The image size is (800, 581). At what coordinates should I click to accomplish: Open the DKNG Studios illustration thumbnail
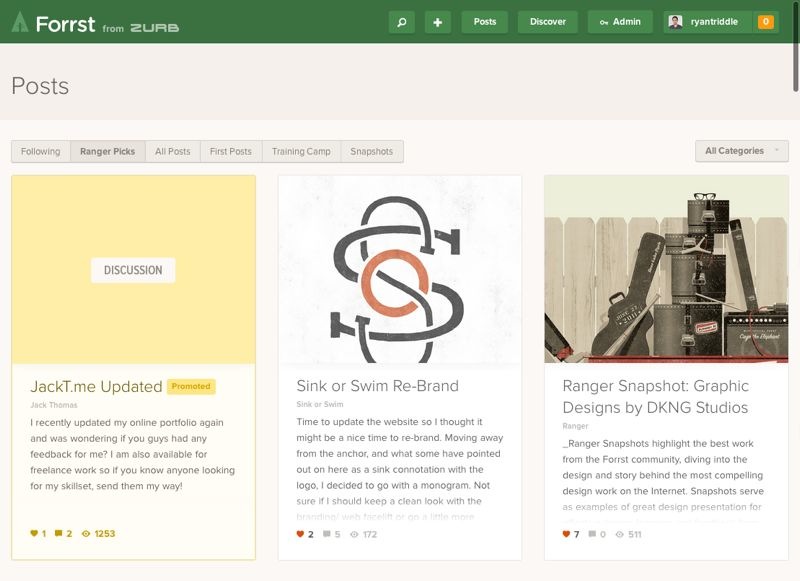point(666,269)
